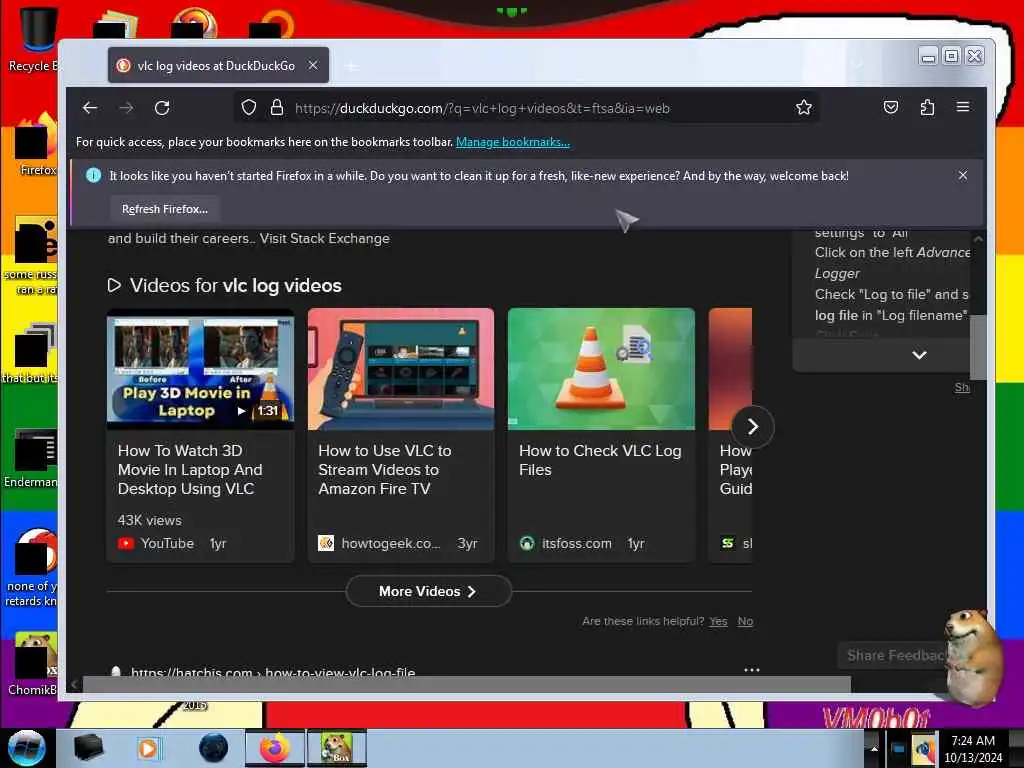Open the hamster Box taskbar icon
This screenshot has height=768, width=1024.
(336, 748)
